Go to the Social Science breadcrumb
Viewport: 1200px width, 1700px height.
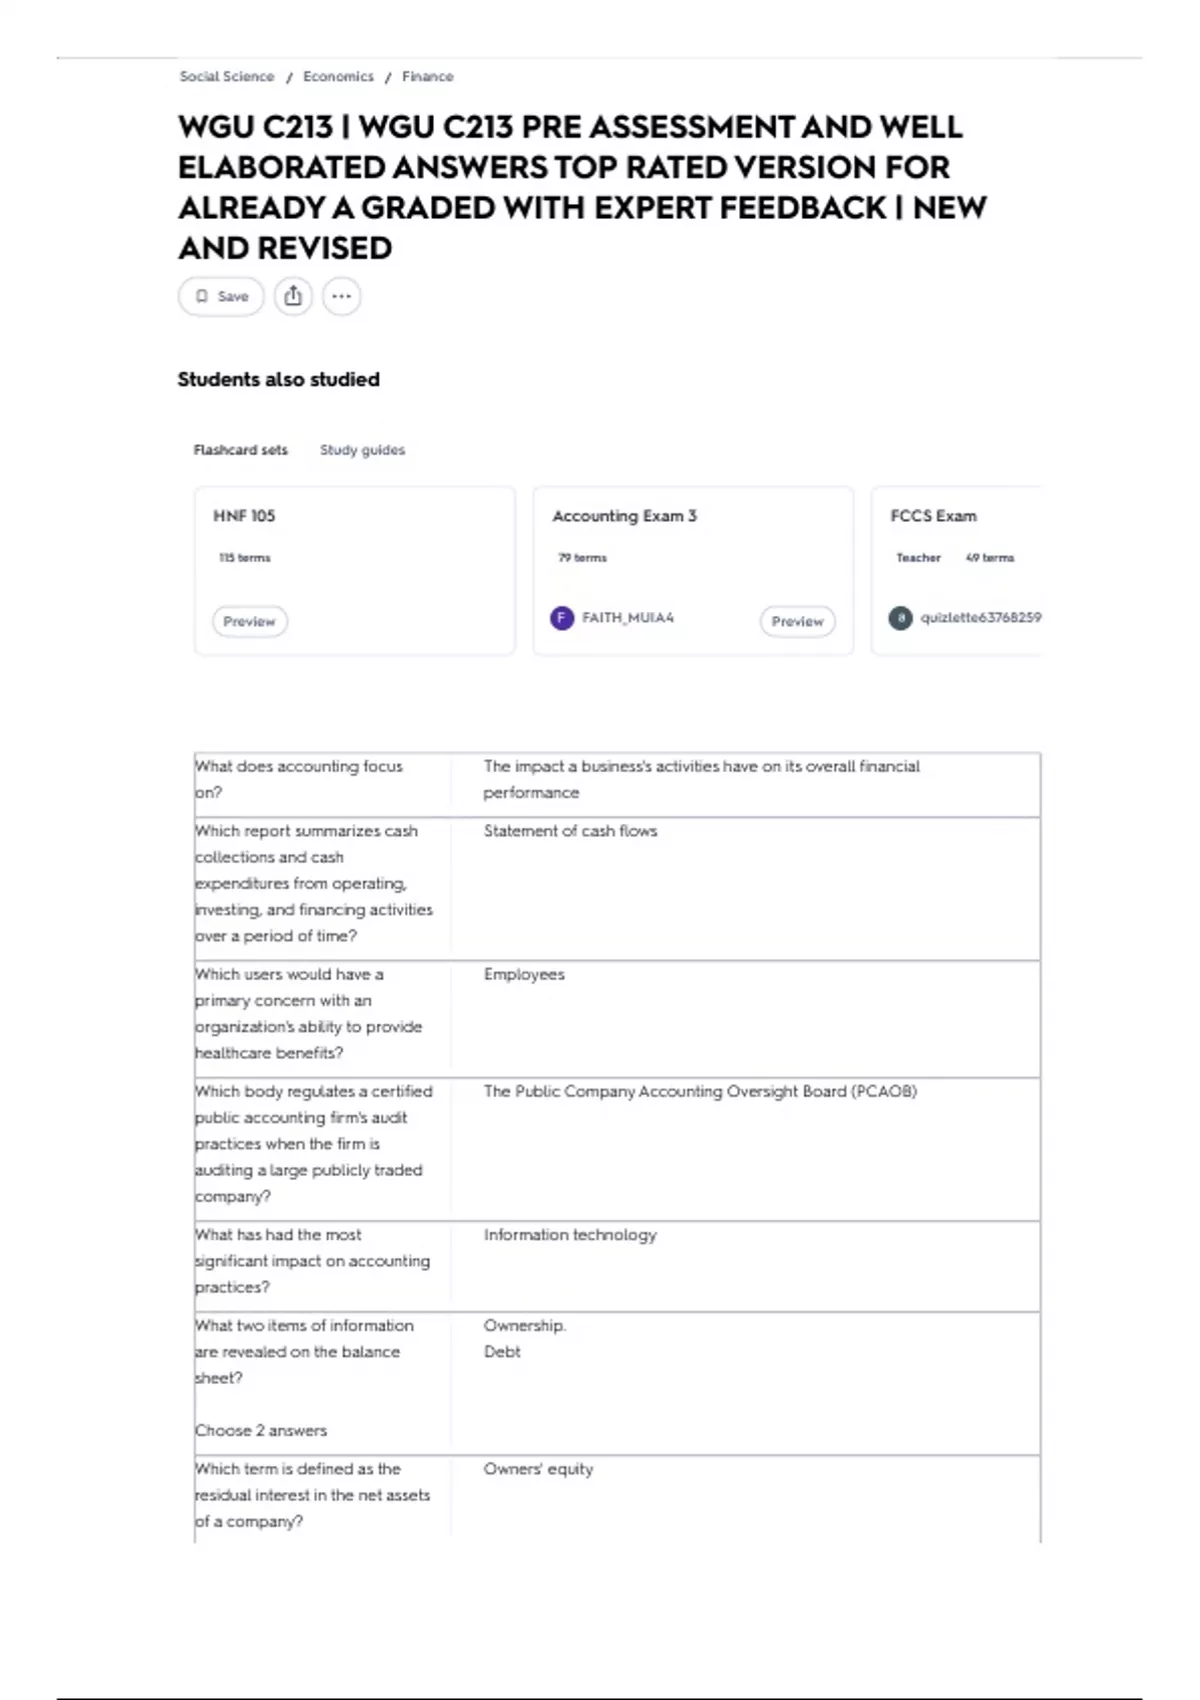pos(227,77)
